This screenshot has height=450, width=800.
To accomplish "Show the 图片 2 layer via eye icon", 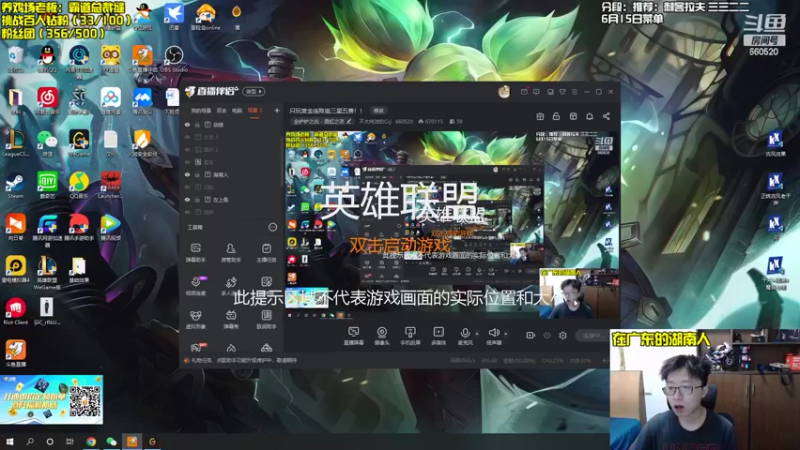I will click(187, 149).
